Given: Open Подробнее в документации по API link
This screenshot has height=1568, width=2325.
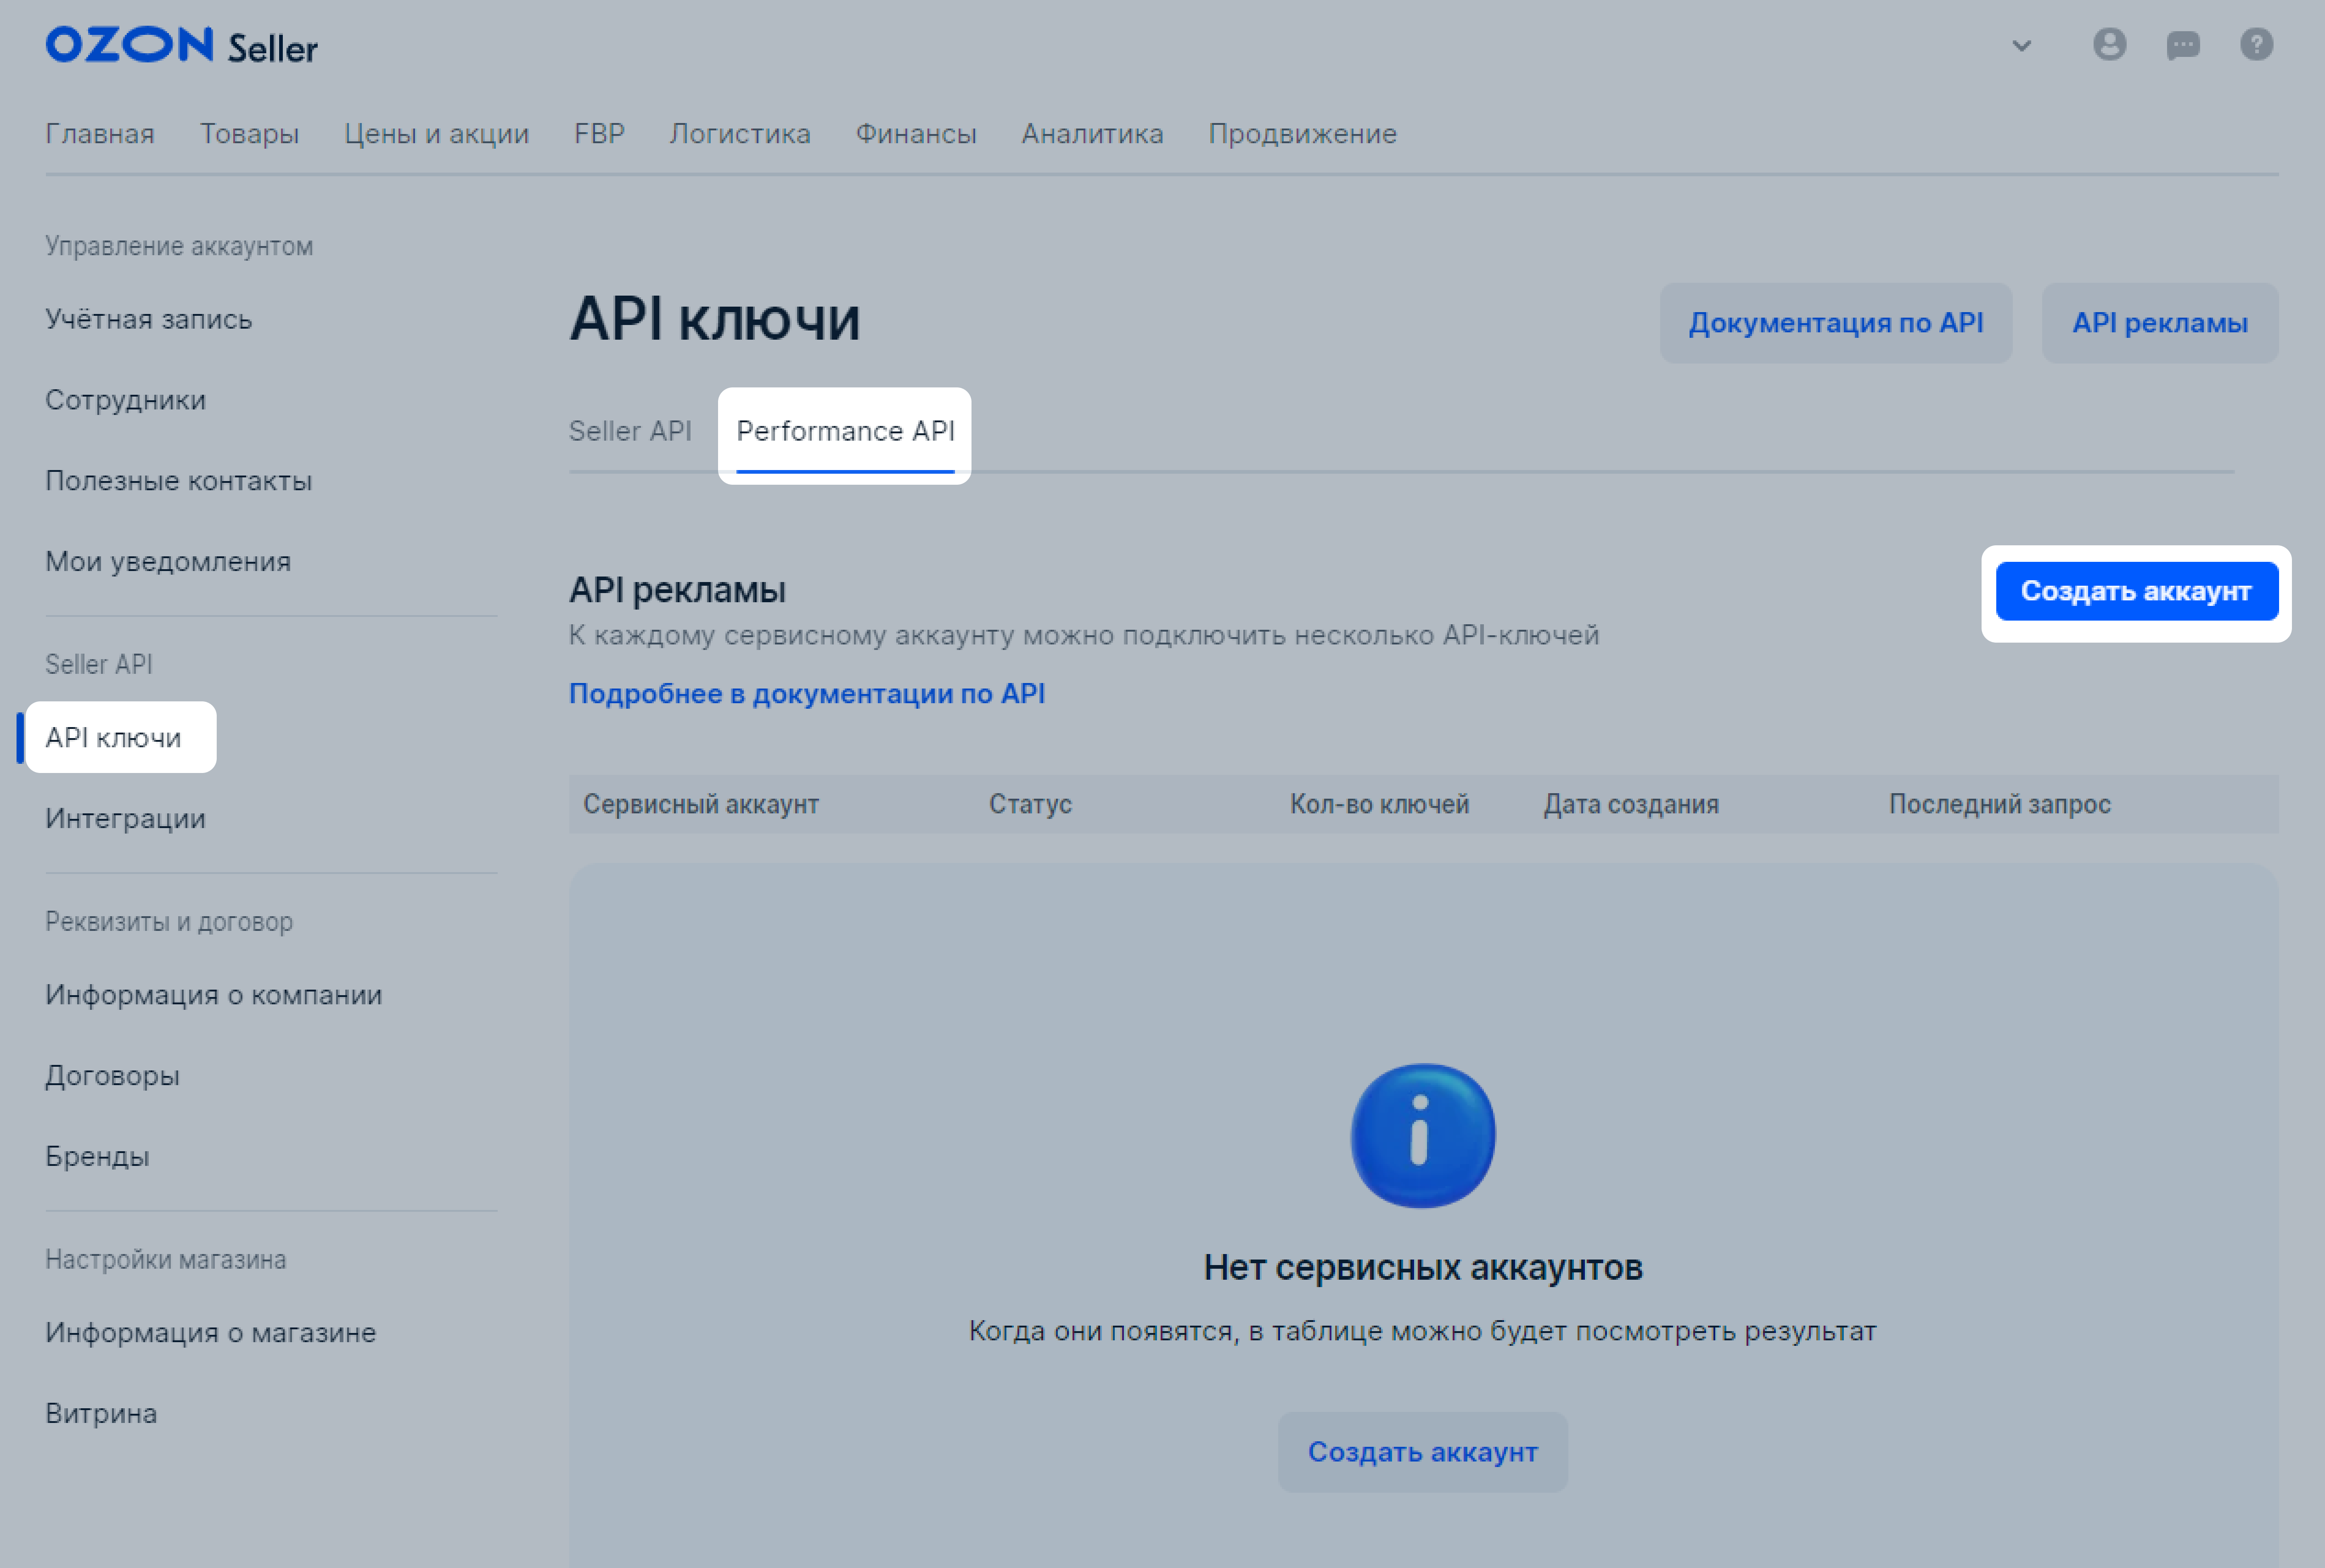Looking at the screenshot, I should pyautogui.click(x=807, y=694).
